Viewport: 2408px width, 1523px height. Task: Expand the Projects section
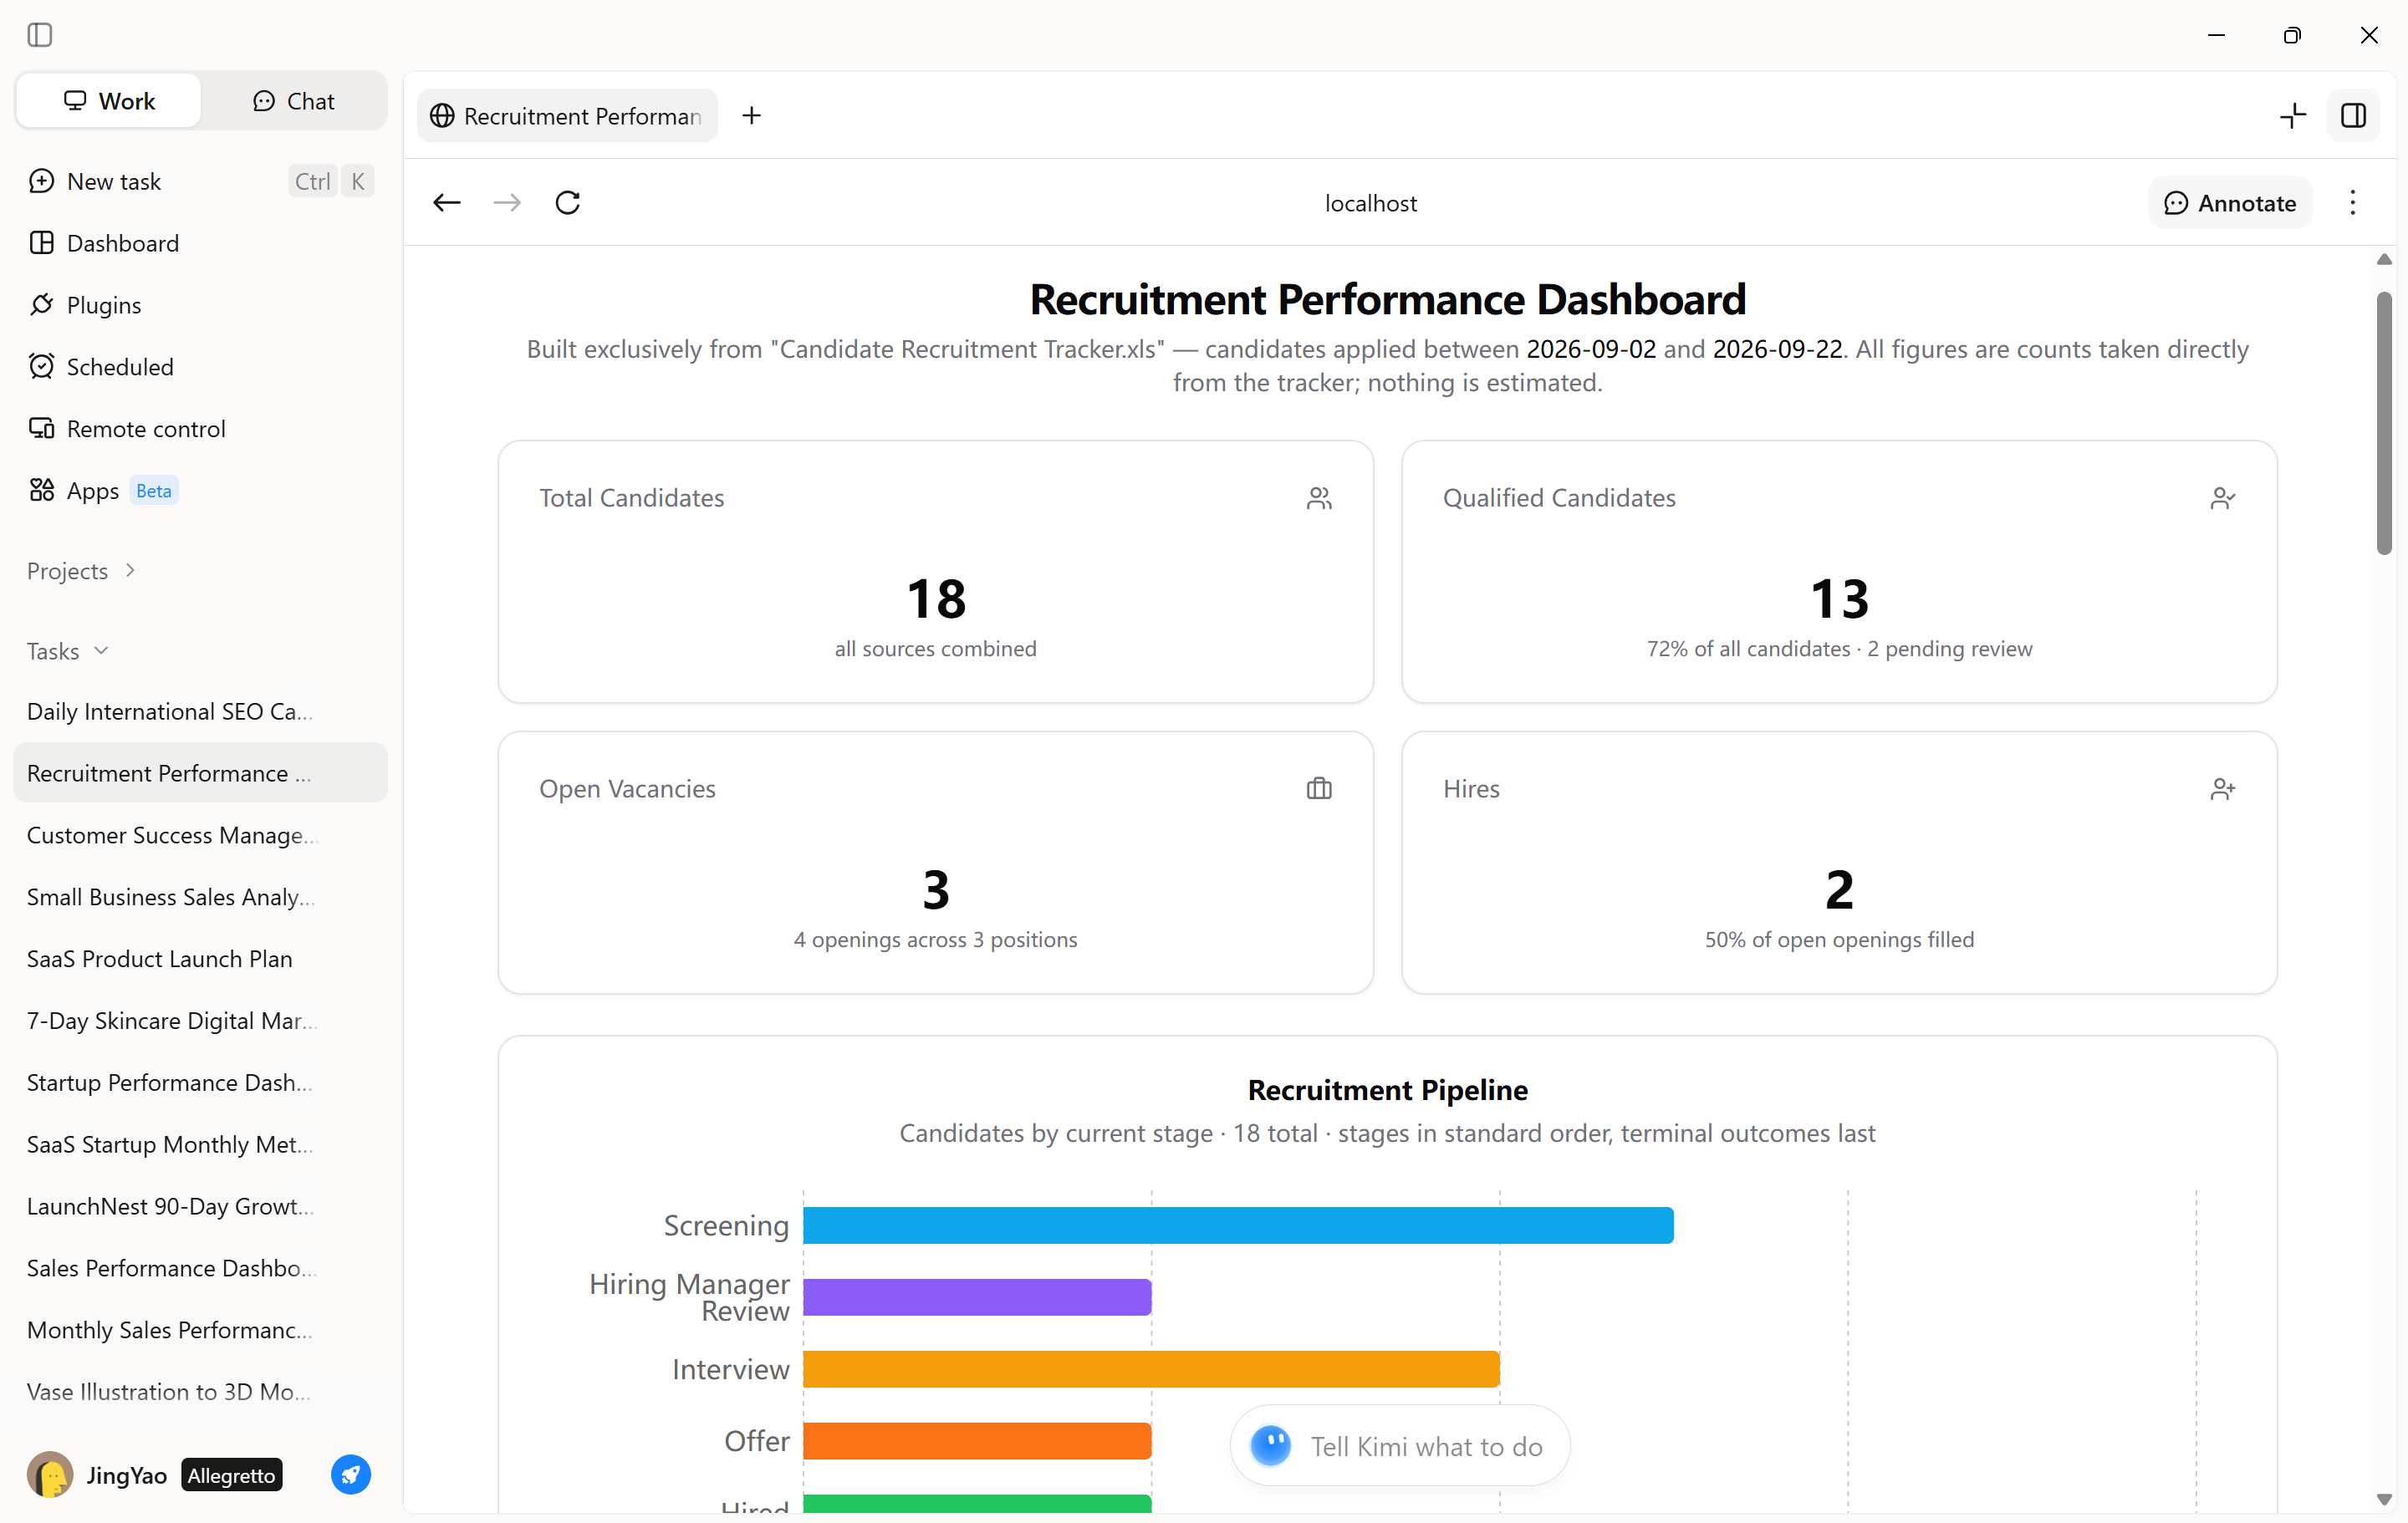coord(81,571)
